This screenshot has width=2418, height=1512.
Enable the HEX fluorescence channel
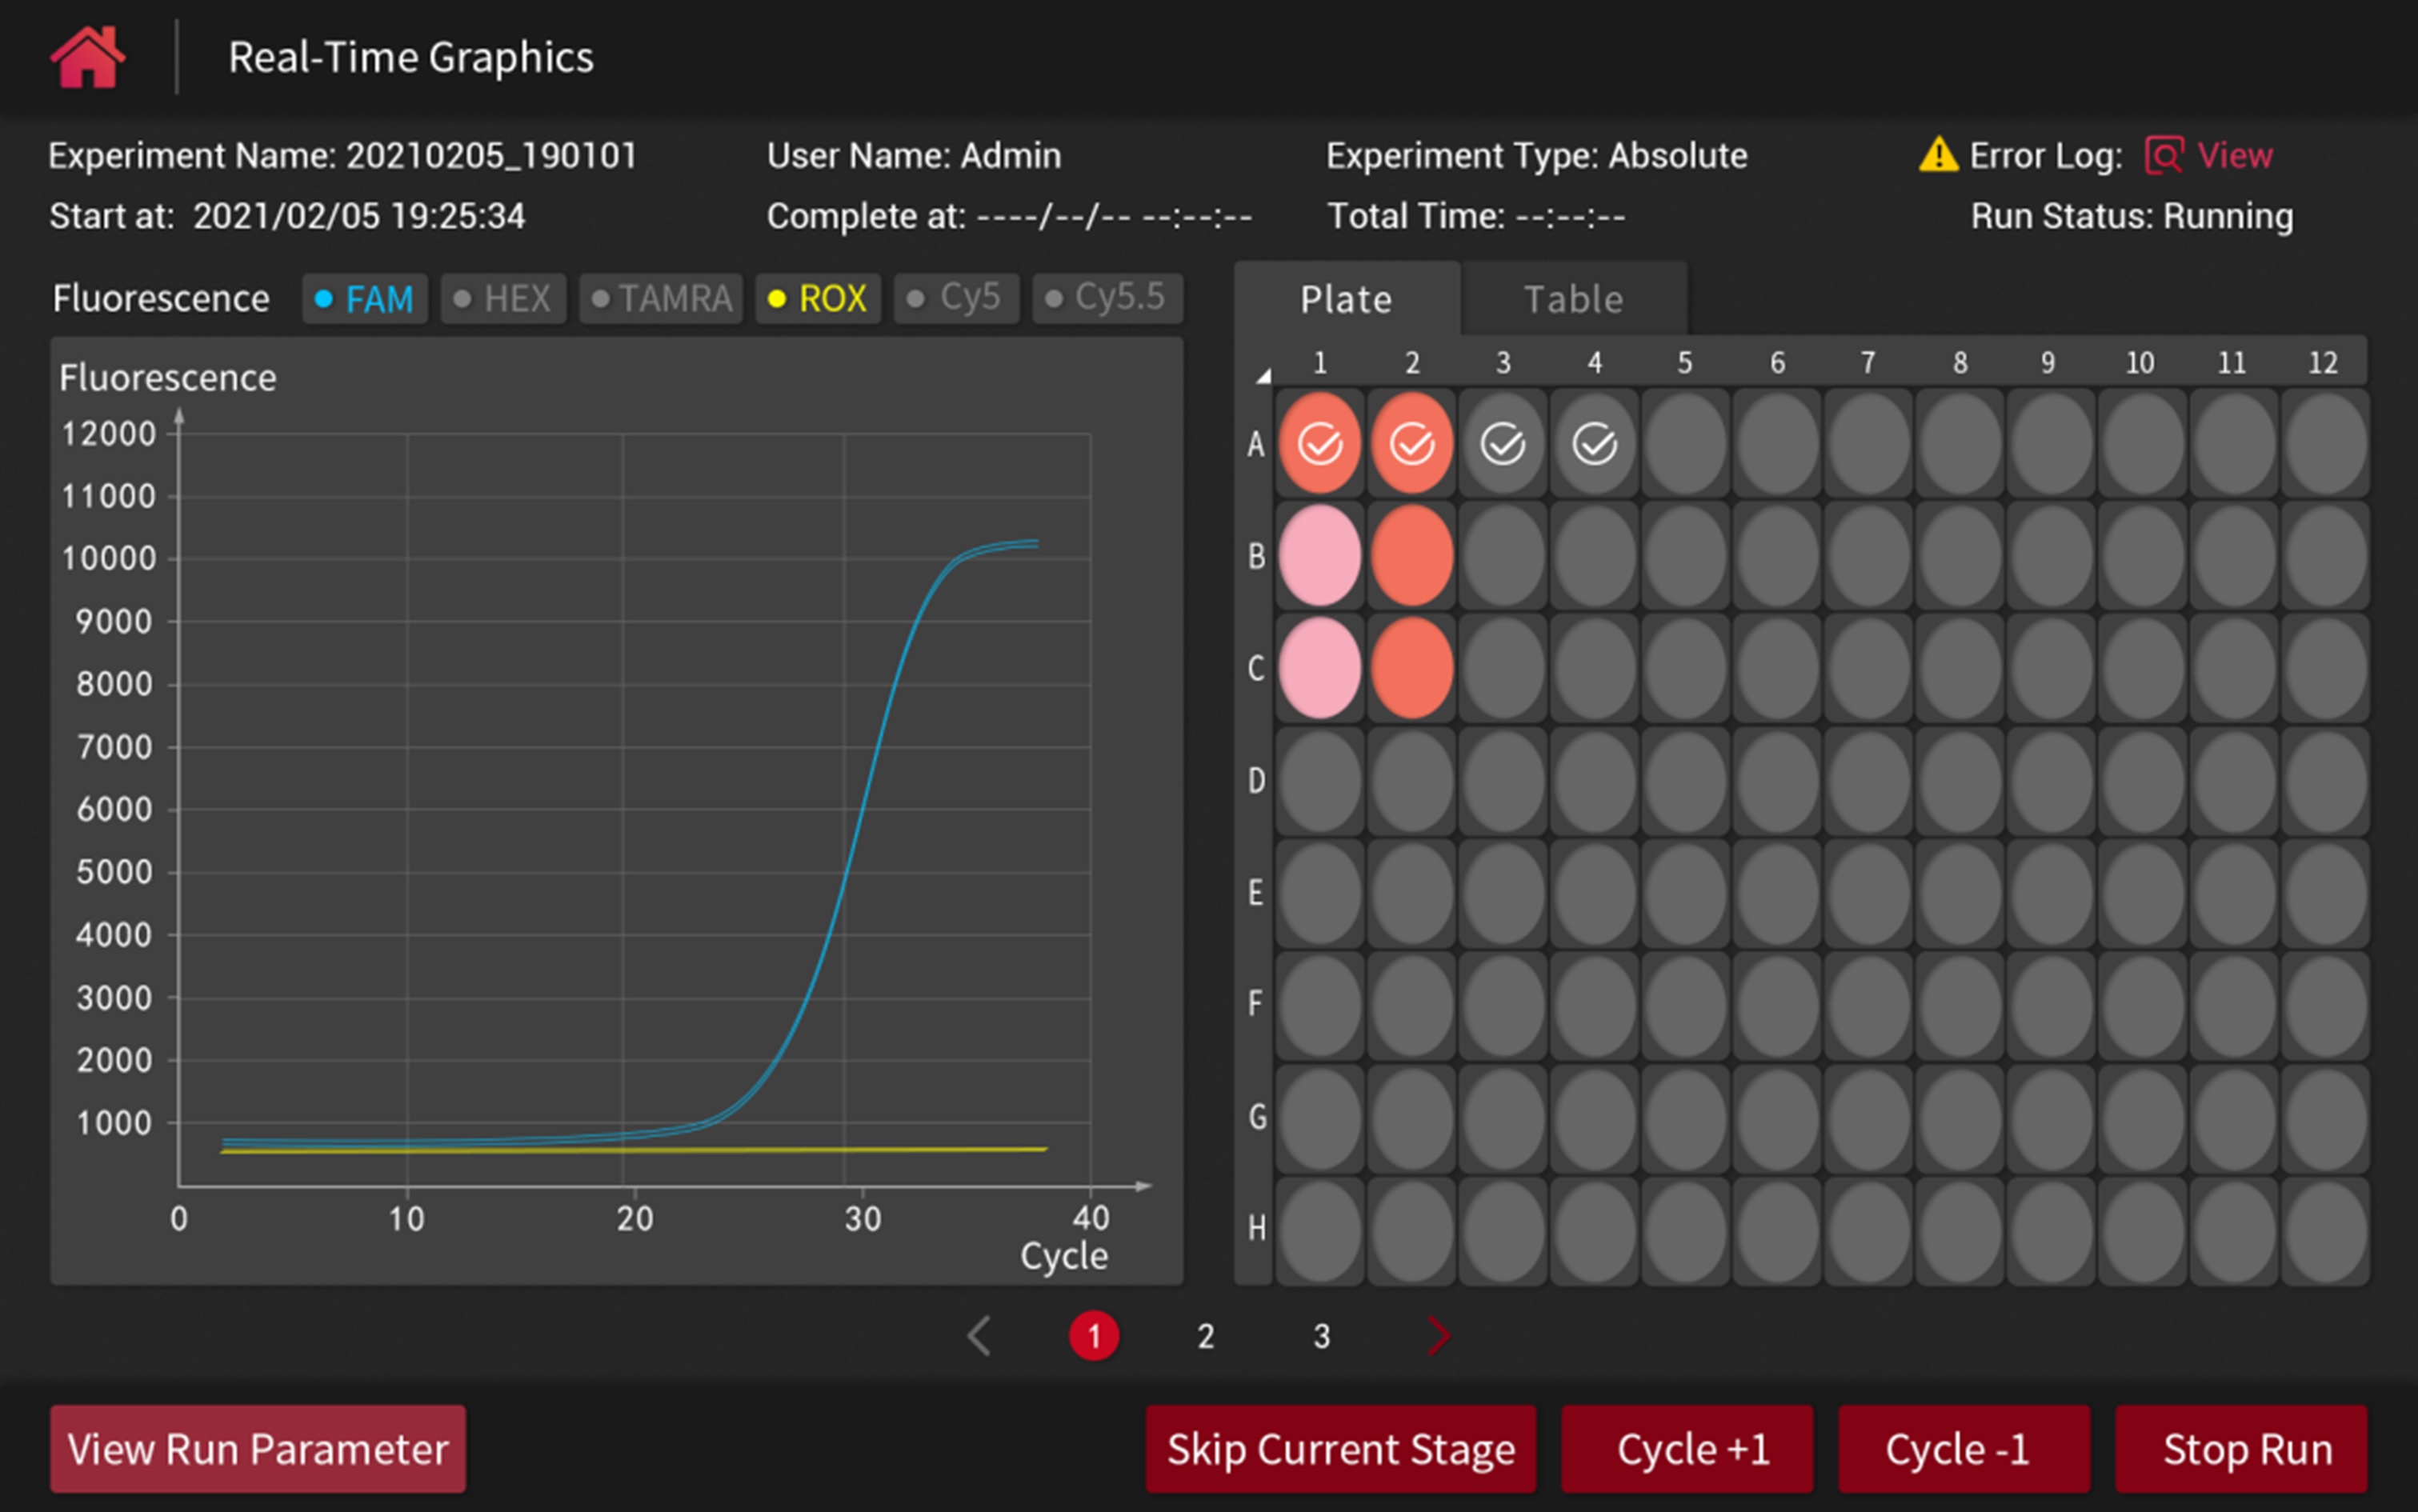click(x=502, y=298)
